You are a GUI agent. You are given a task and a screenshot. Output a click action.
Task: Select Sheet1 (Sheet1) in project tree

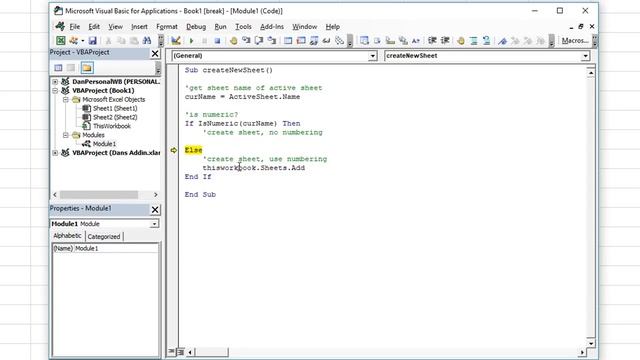[115, 109]
